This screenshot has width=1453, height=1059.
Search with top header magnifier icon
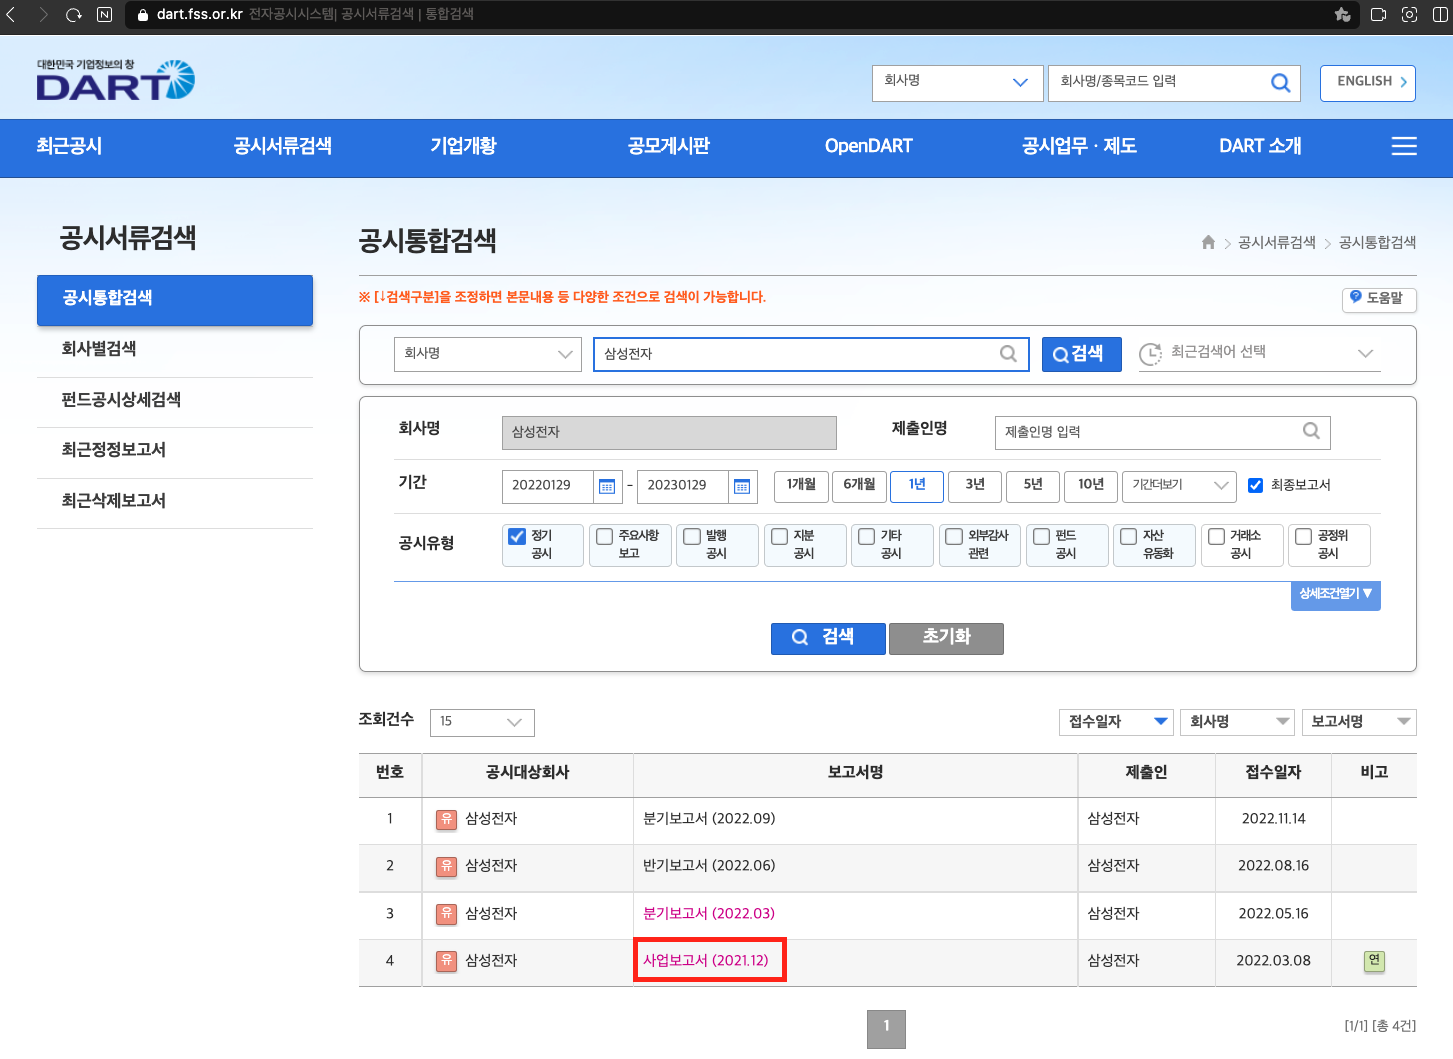pyautogui.click(x=1280, y=83)
